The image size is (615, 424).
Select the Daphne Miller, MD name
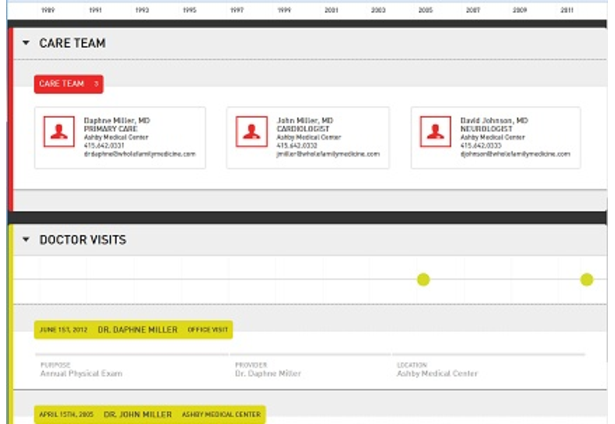(x=117, y=120)
